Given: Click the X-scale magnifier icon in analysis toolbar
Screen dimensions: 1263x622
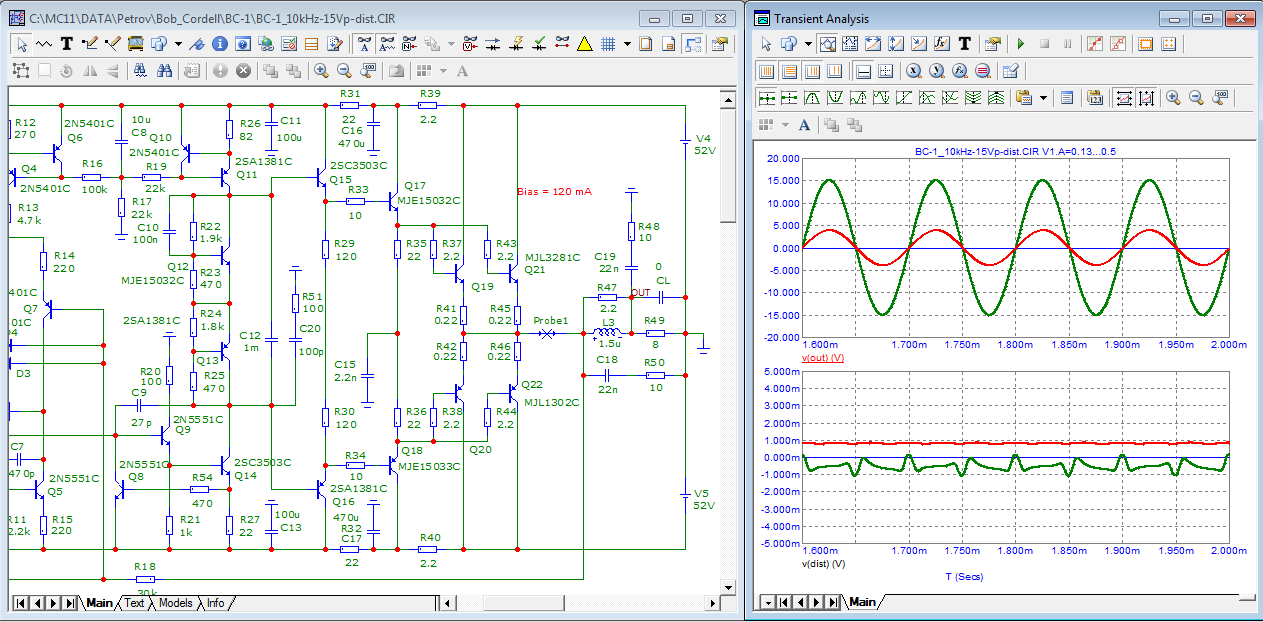Looking at the screenshot, I should (x=914, y=71).
